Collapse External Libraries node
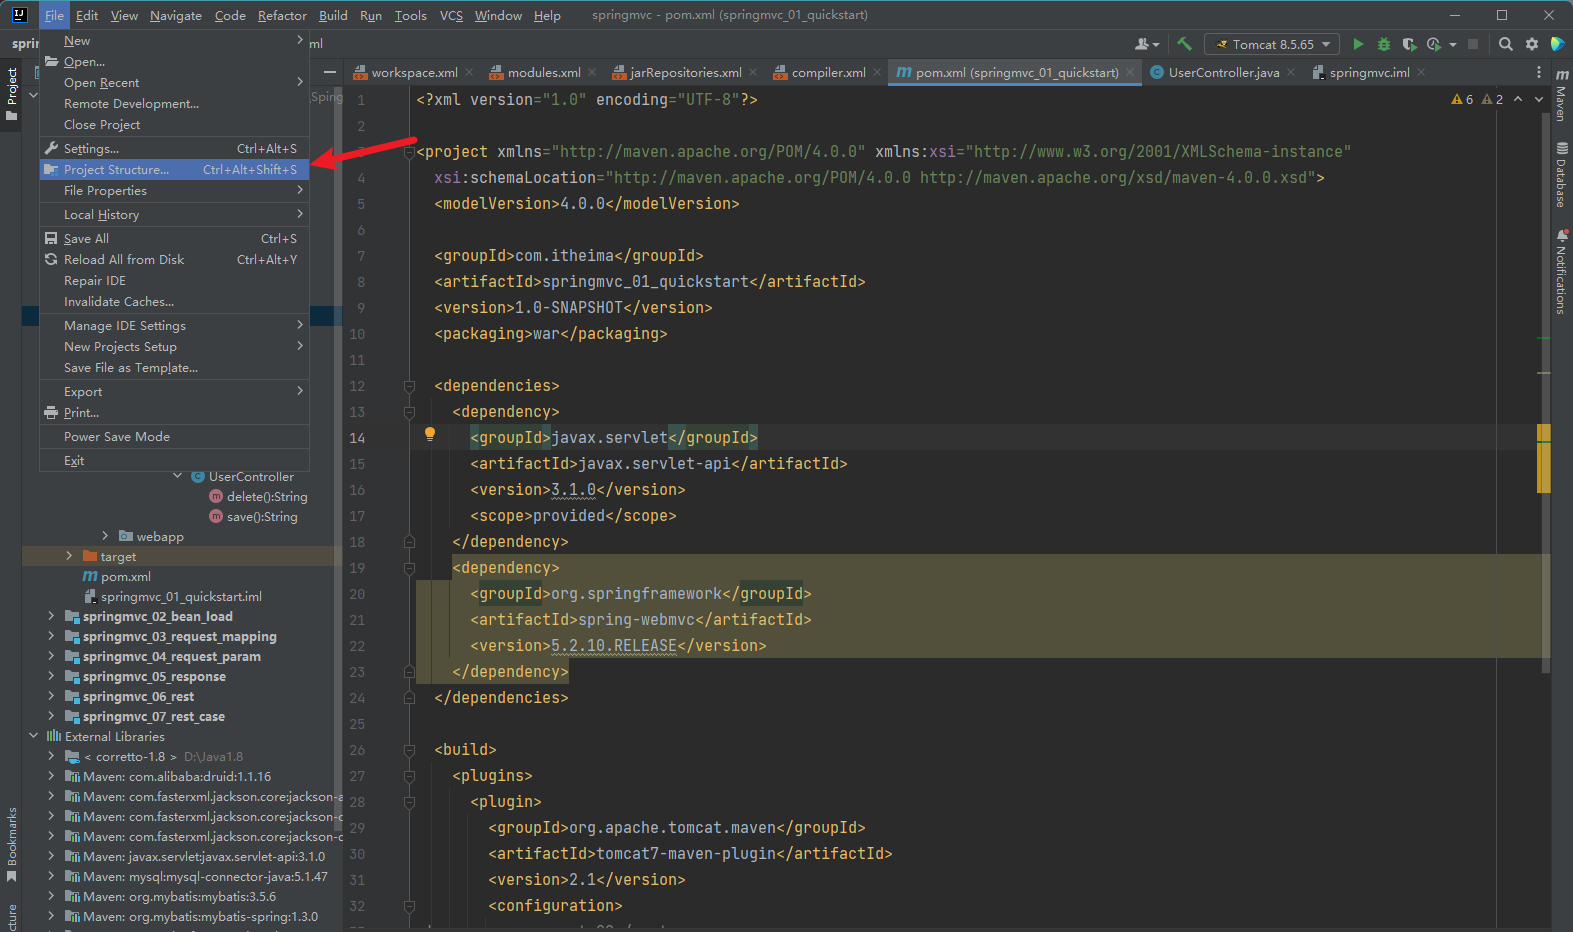This screenshot has height=932, width=1573. tap(33, 736)
